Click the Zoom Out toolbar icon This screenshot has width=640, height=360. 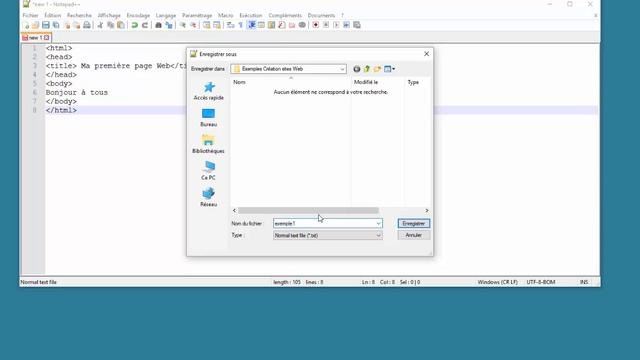pos(193,25)
